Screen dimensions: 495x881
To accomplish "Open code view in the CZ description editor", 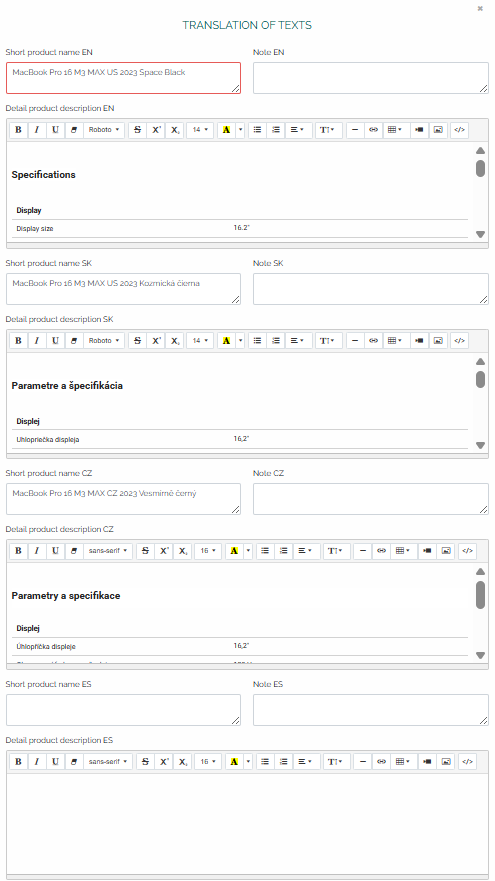I will click(x=467, y=551).
